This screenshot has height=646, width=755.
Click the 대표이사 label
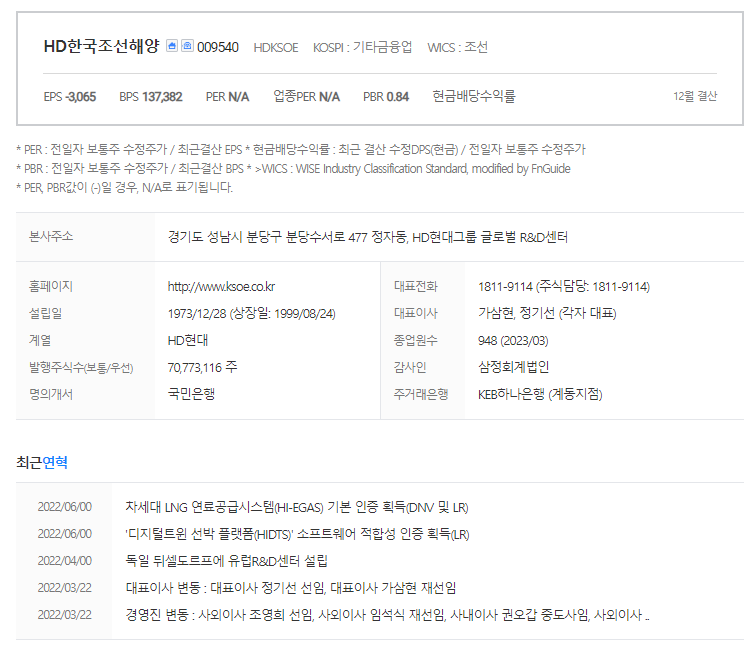[x=416, y=313]
